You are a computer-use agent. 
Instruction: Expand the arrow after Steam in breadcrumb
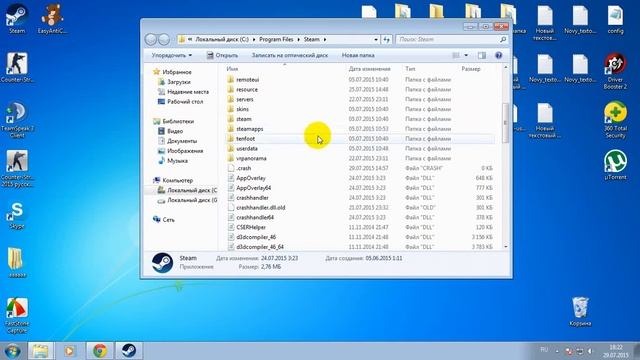tap(325, 40)
